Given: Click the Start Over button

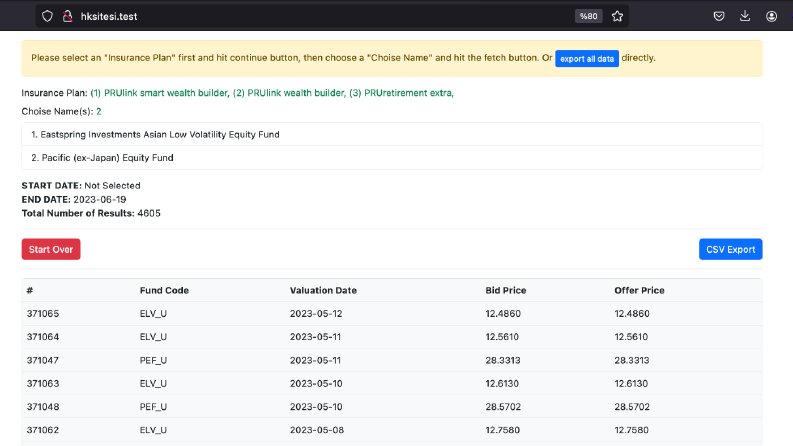Looking at the screenshot, I should [51, 249].
